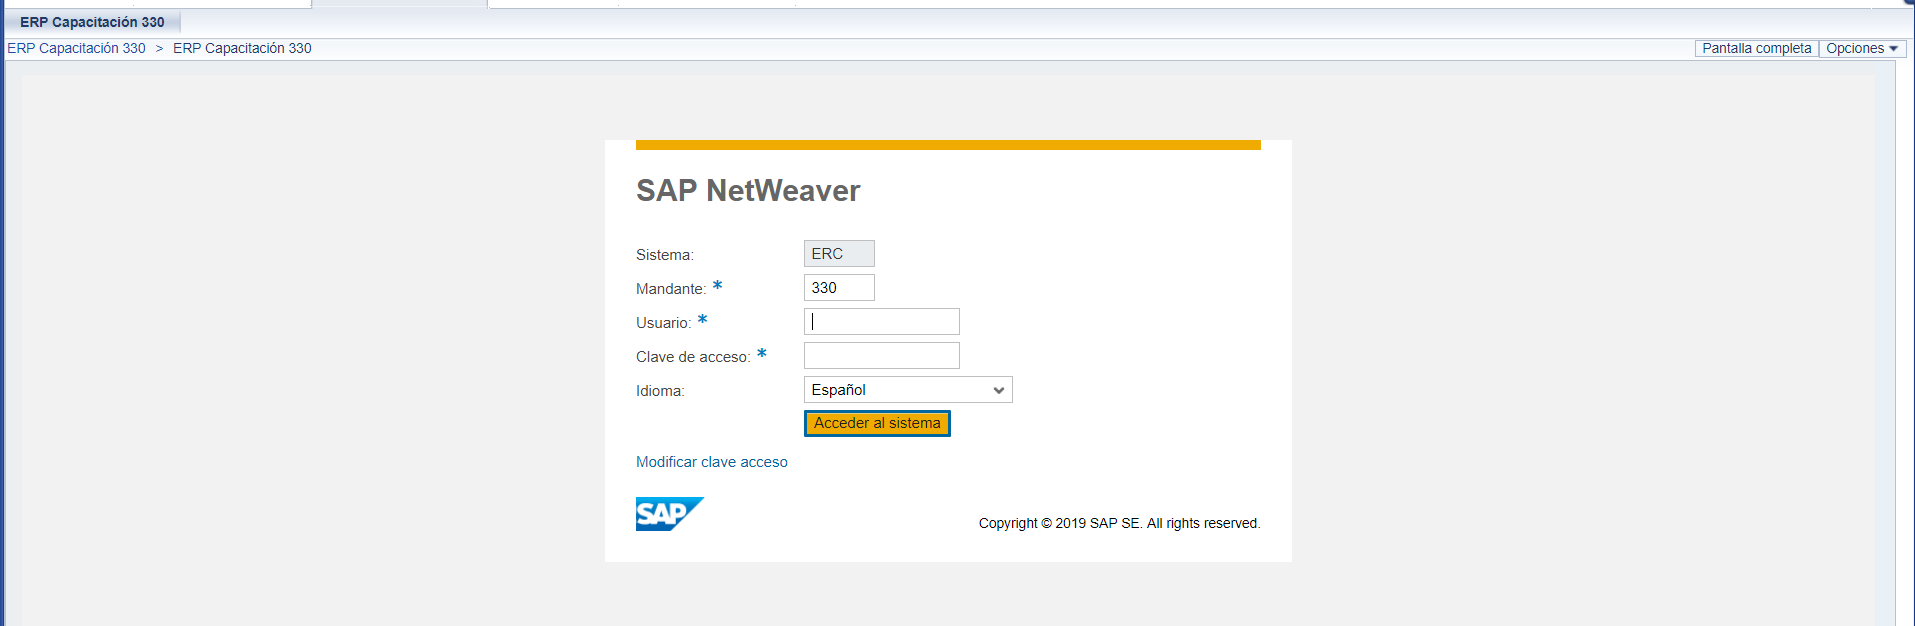Click the Sistema: label
1915x626 pixels.
point(665,255)
